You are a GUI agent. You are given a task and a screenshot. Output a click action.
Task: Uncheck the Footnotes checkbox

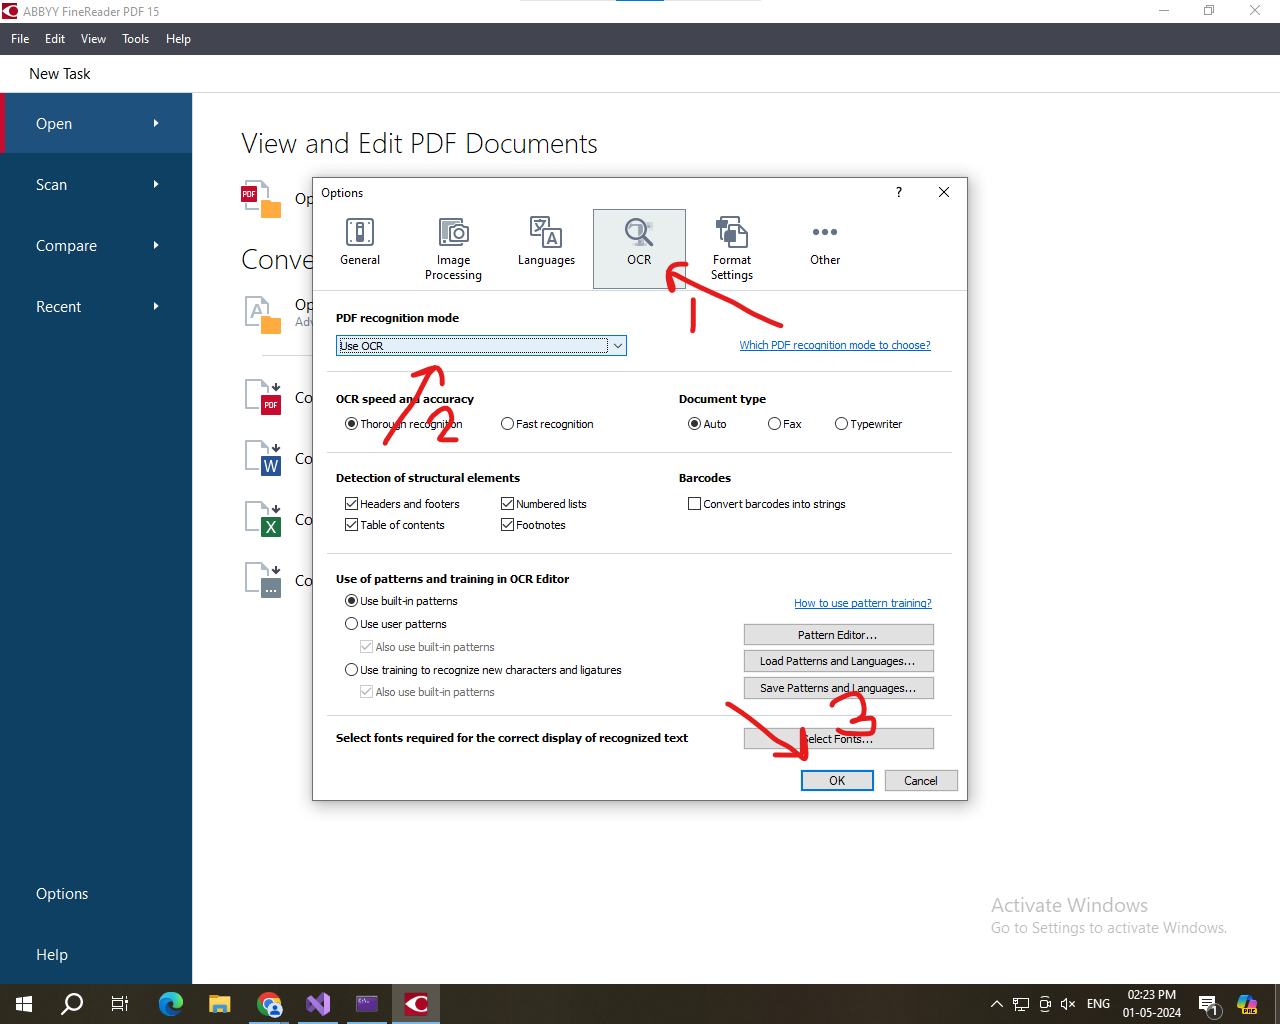pyautogui.click(x=508, y=525)
